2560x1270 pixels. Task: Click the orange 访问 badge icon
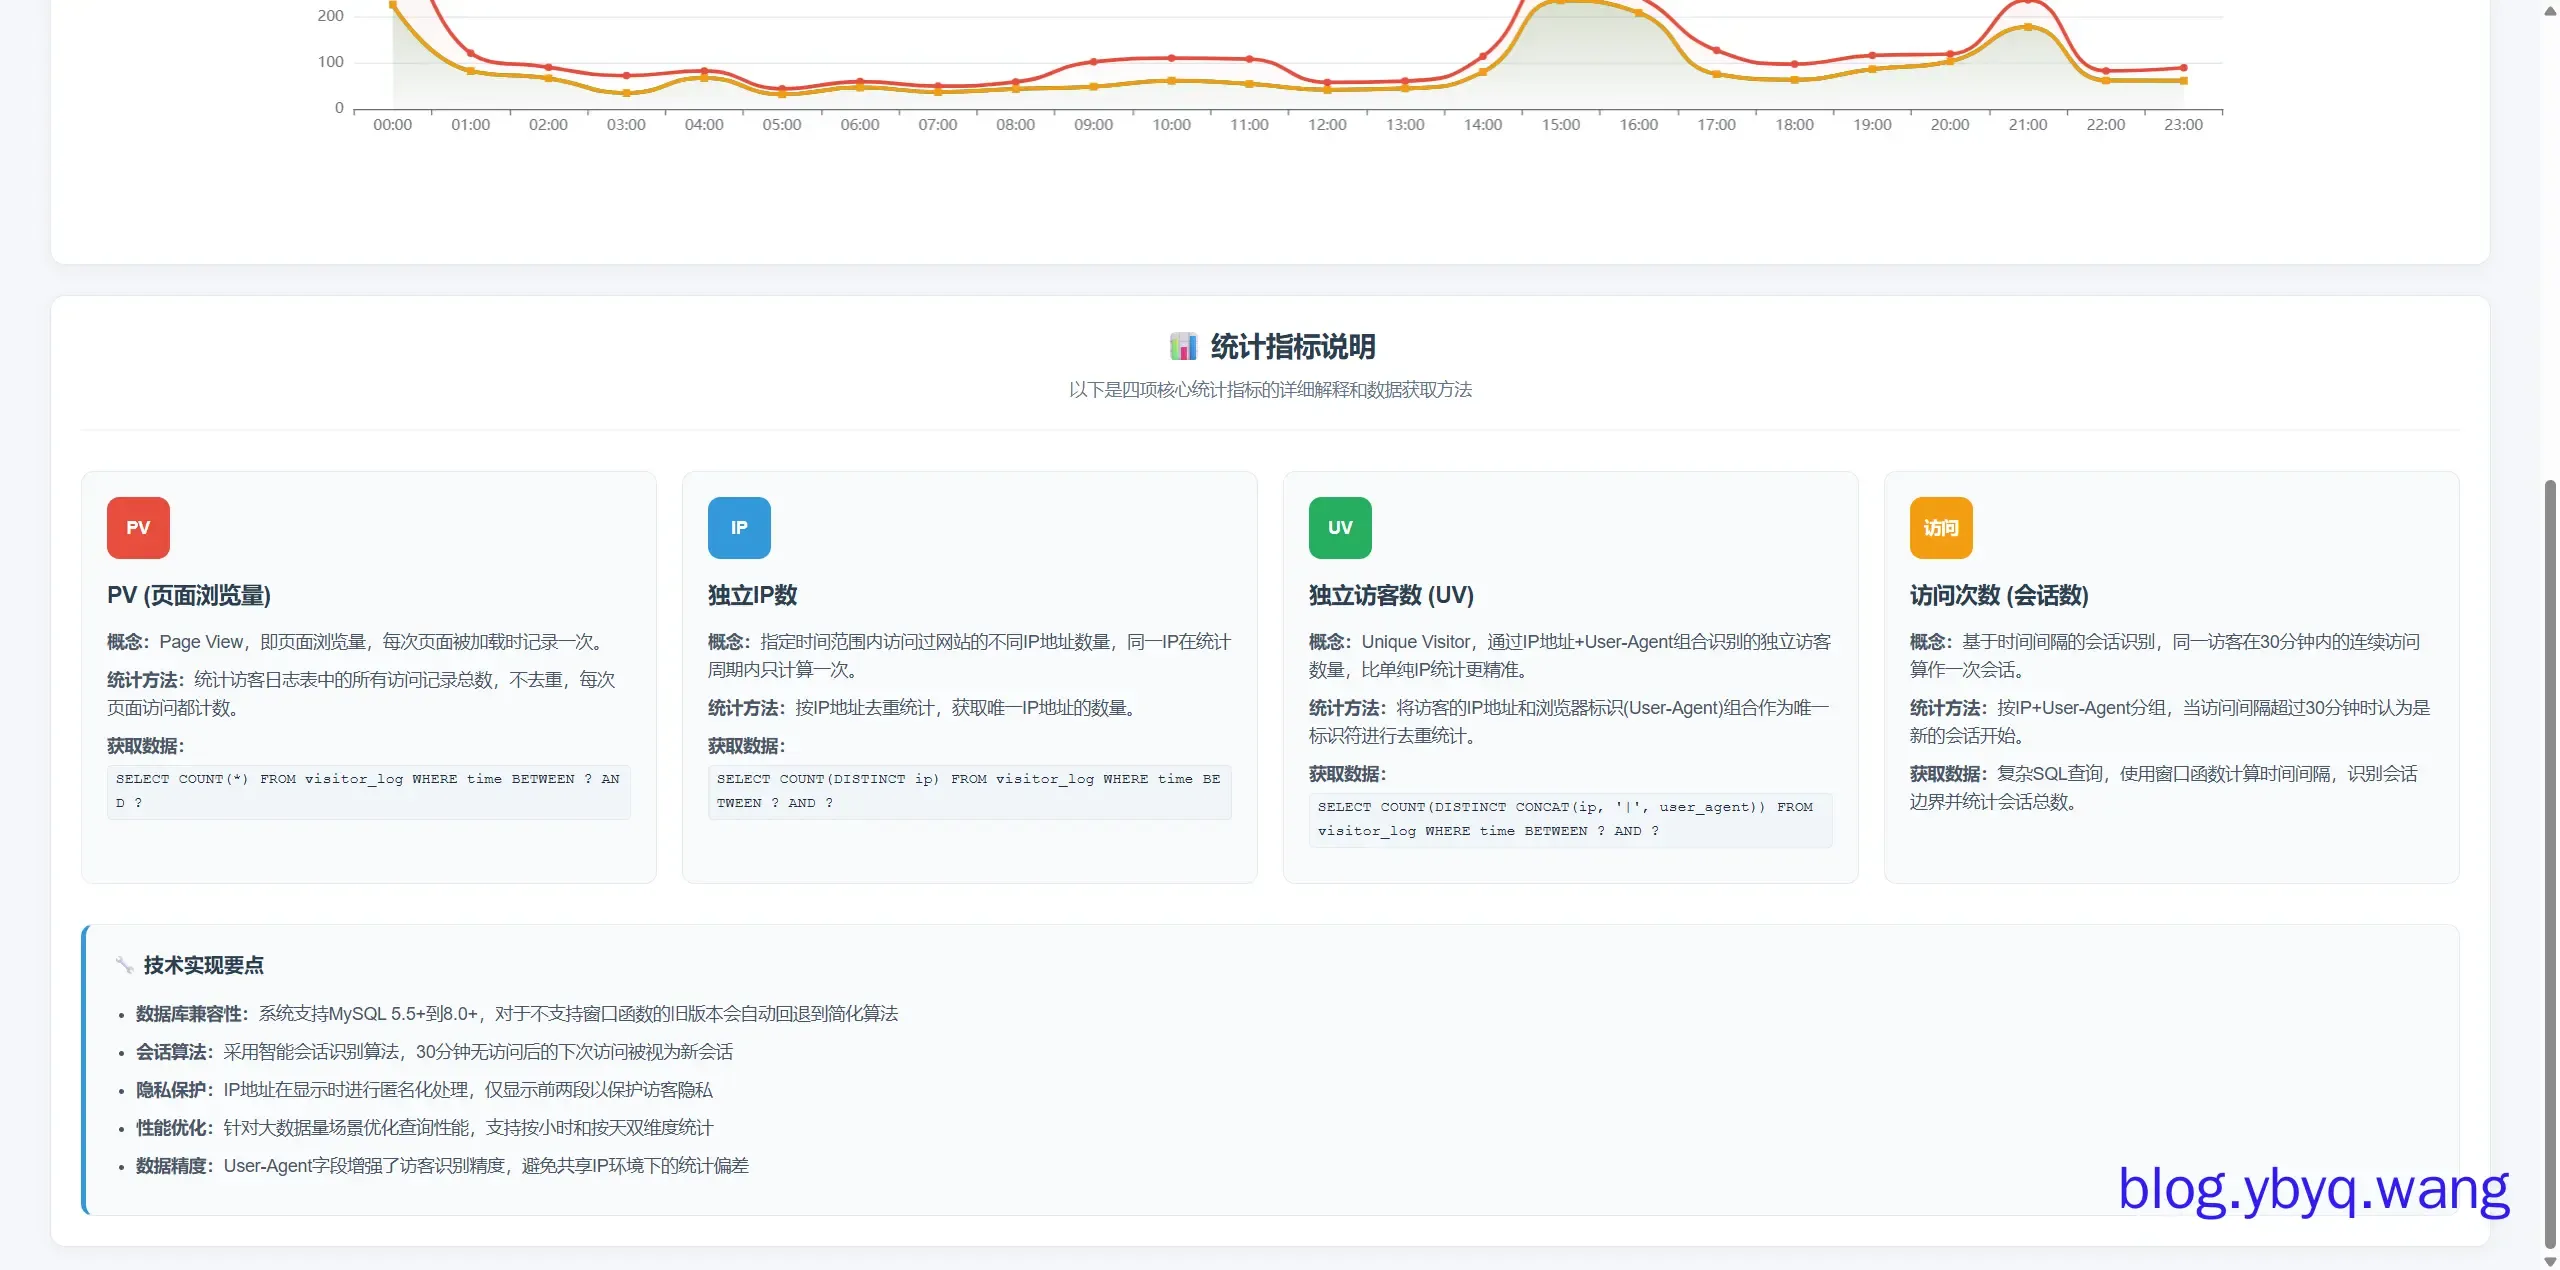[1941, 527]
